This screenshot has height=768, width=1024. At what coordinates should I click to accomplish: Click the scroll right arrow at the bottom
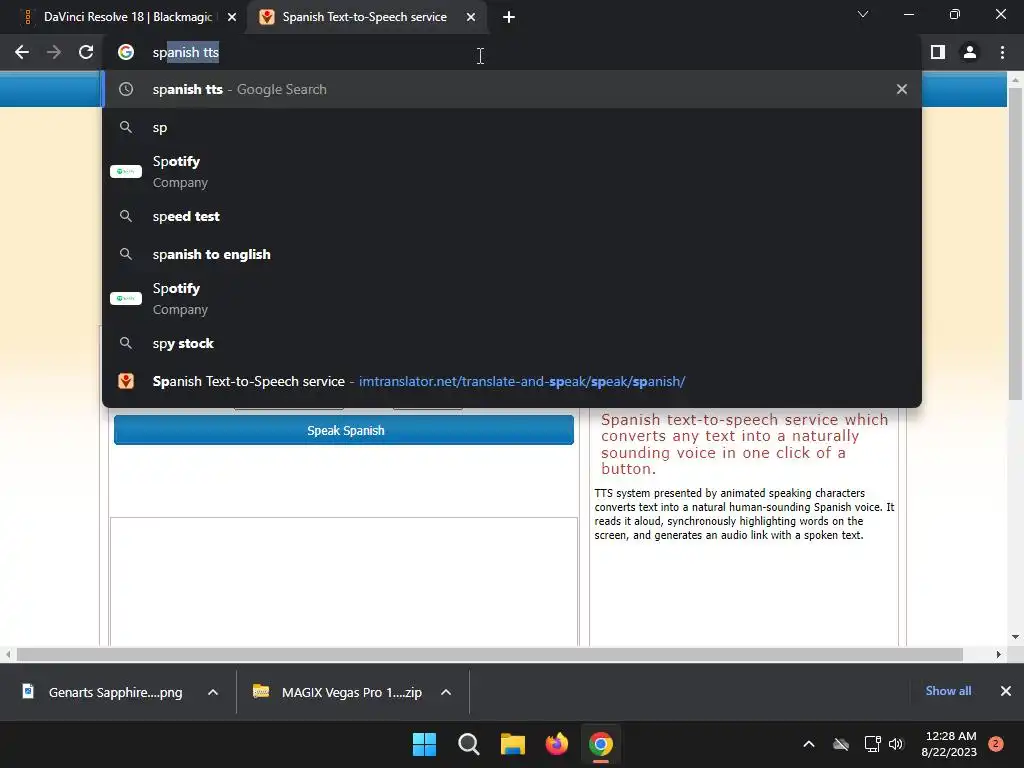pos(999,654)
